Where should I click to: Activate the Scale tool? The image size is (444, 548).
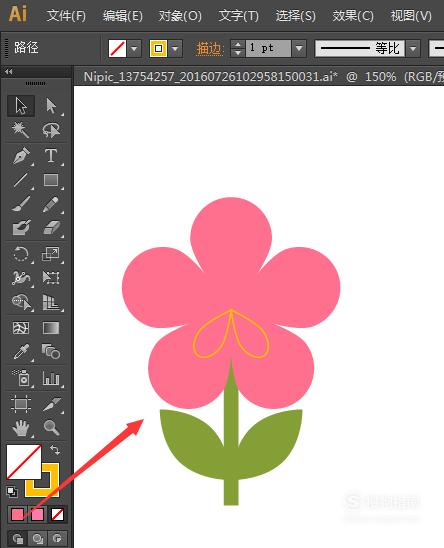[51, 254]
